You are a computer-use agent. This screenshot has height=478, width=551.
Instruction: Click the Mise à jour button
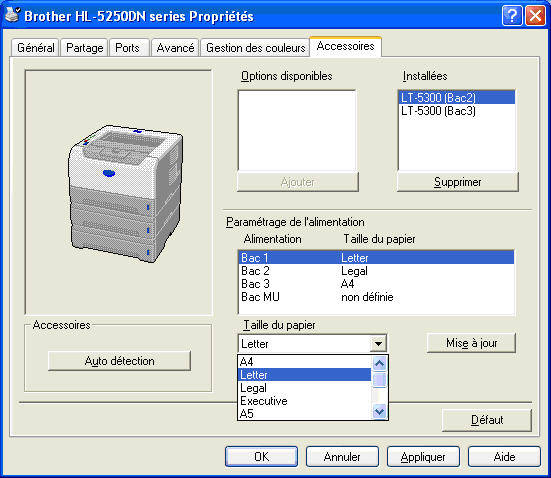click(x=471, y=343)
